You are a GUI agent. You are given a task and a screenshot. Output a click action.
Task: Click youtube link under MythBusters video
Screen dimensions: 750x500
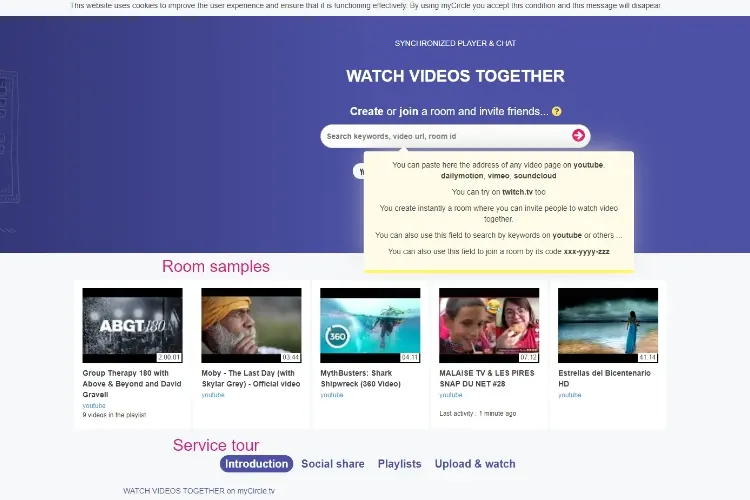[x=331, y=395]
